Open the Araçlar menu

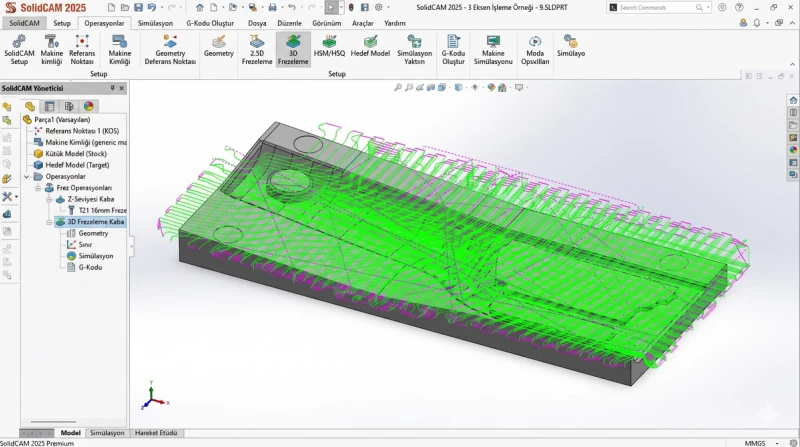pos(363,23)
